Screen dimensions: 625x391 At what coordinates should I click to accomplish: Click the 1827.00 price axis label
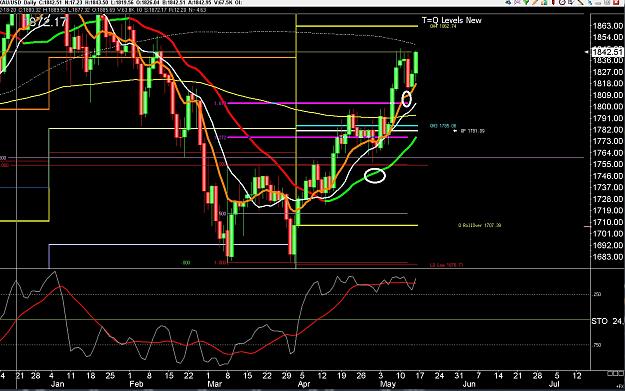click(607, 72)
